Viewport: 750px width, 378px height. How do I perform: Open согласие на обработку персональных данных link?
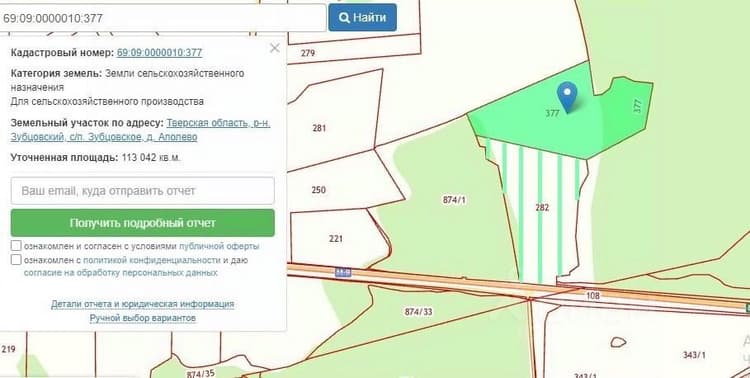coord(121,273)
